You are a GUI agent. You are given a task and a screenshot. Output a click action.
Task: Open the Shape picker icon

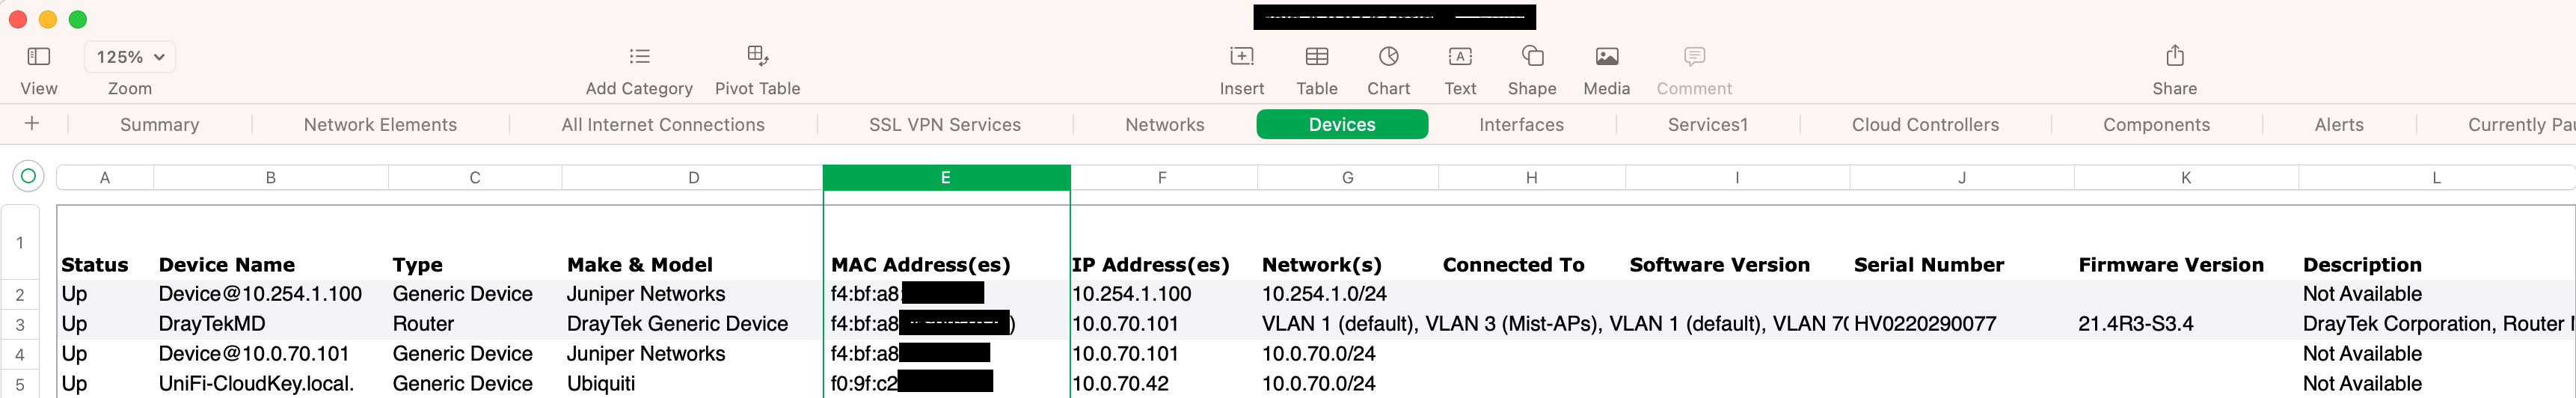pos(1532,56)
